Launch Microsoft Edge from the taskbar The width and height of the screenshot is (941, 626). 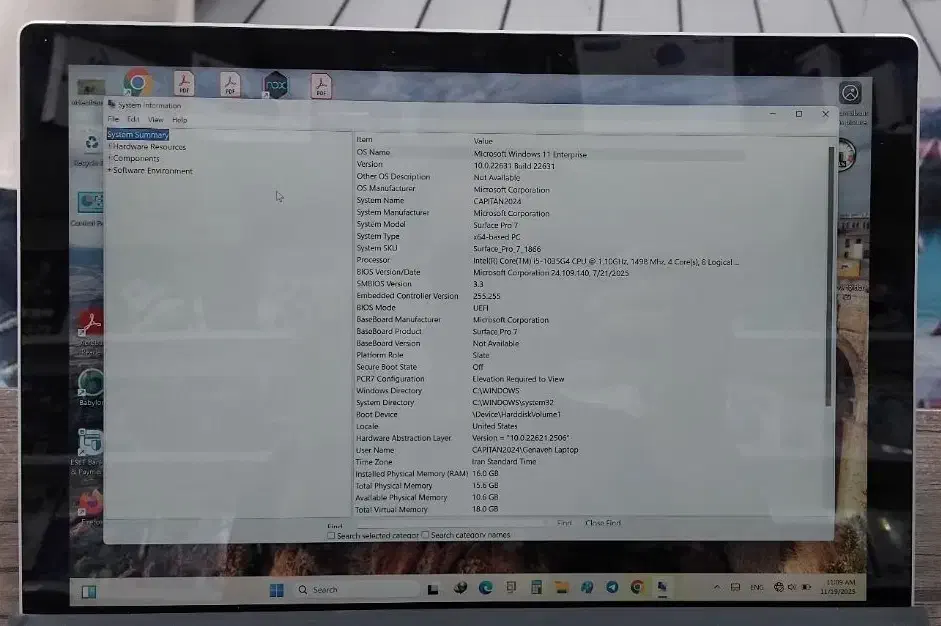point(486,588)
